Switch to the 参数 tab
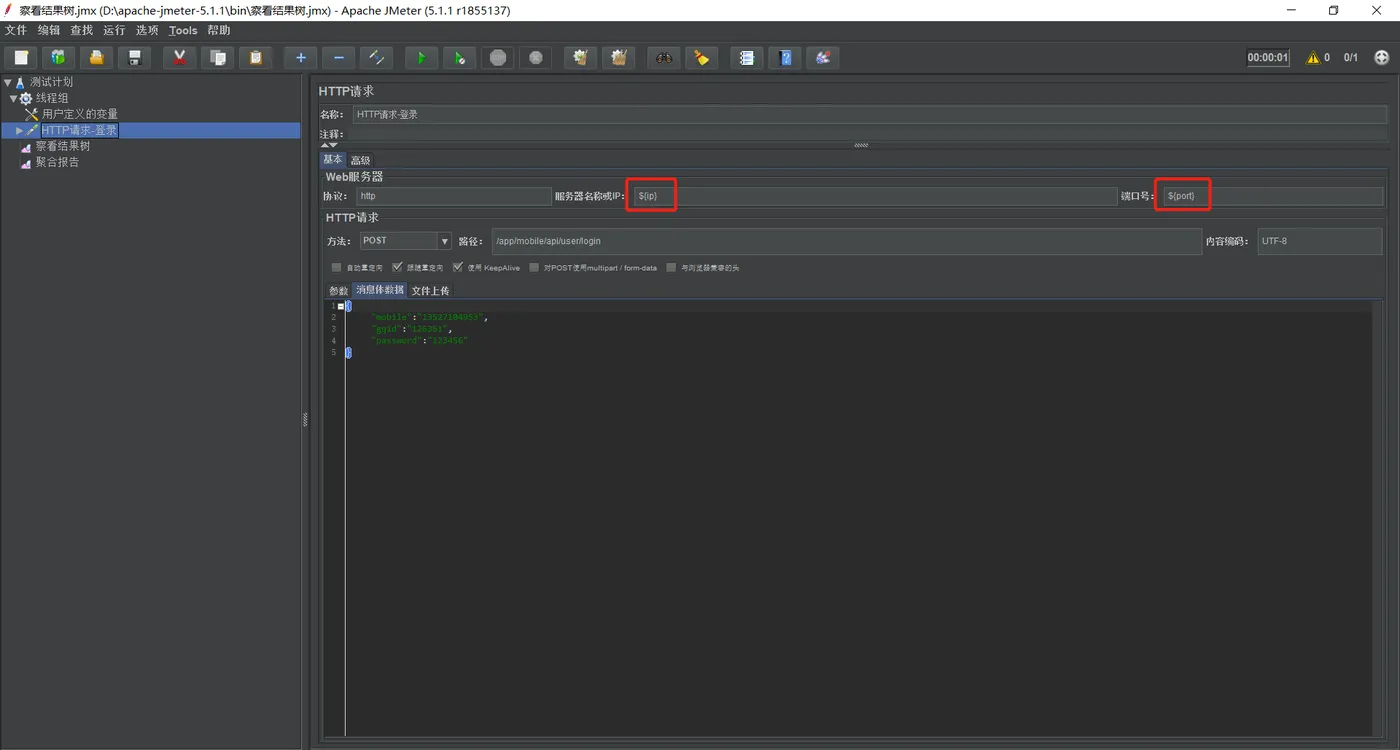Image resolution: width=1400 pixels, height=750 pixels. pos(339,291)
